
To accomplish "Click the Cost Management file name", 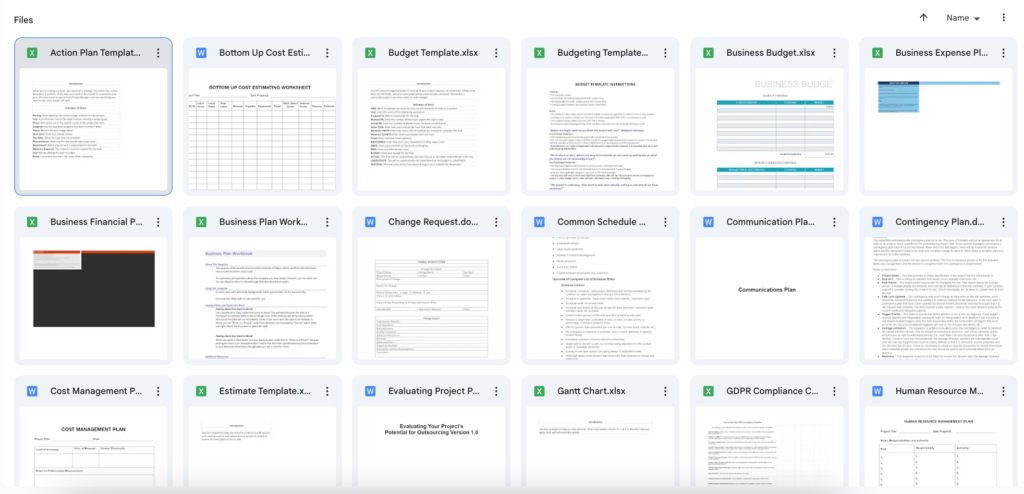I will pyautogui.click(x=96, y=391).
